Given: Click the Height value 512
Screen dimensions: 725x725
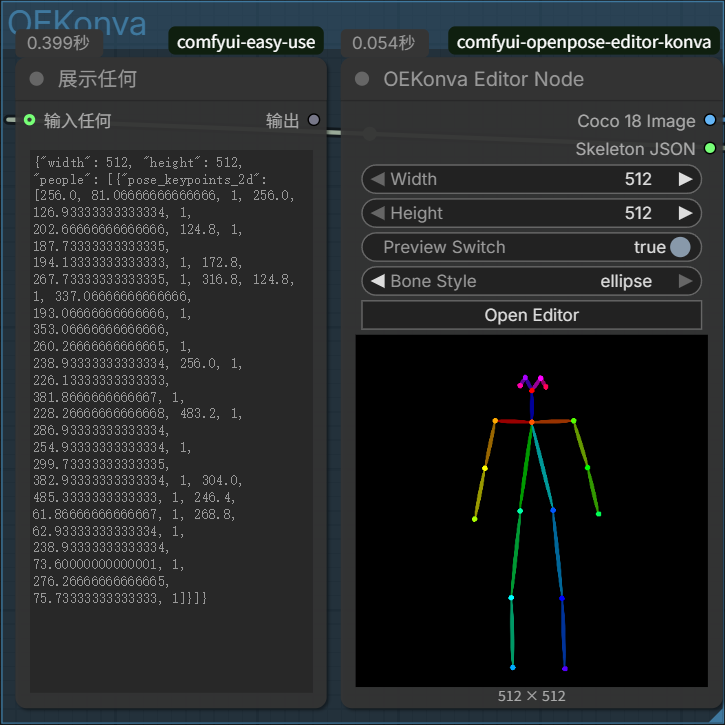Looking at the screenshot, I should pos(638,213).
